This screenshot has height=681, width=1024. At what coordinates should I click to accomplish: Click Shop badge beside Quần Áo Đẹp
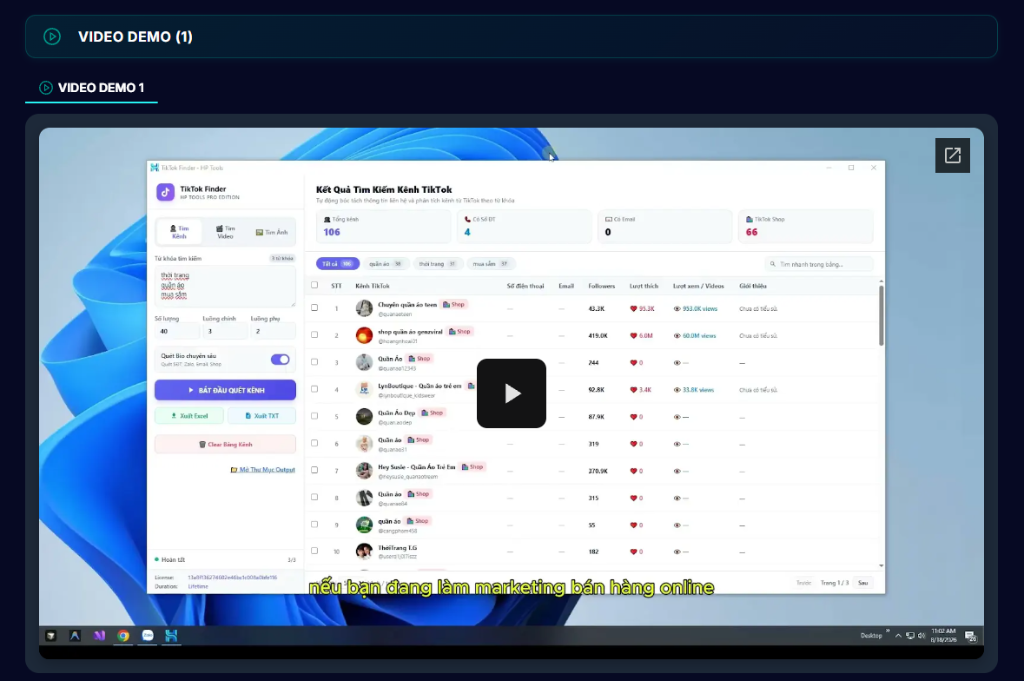tap(432, 413)
